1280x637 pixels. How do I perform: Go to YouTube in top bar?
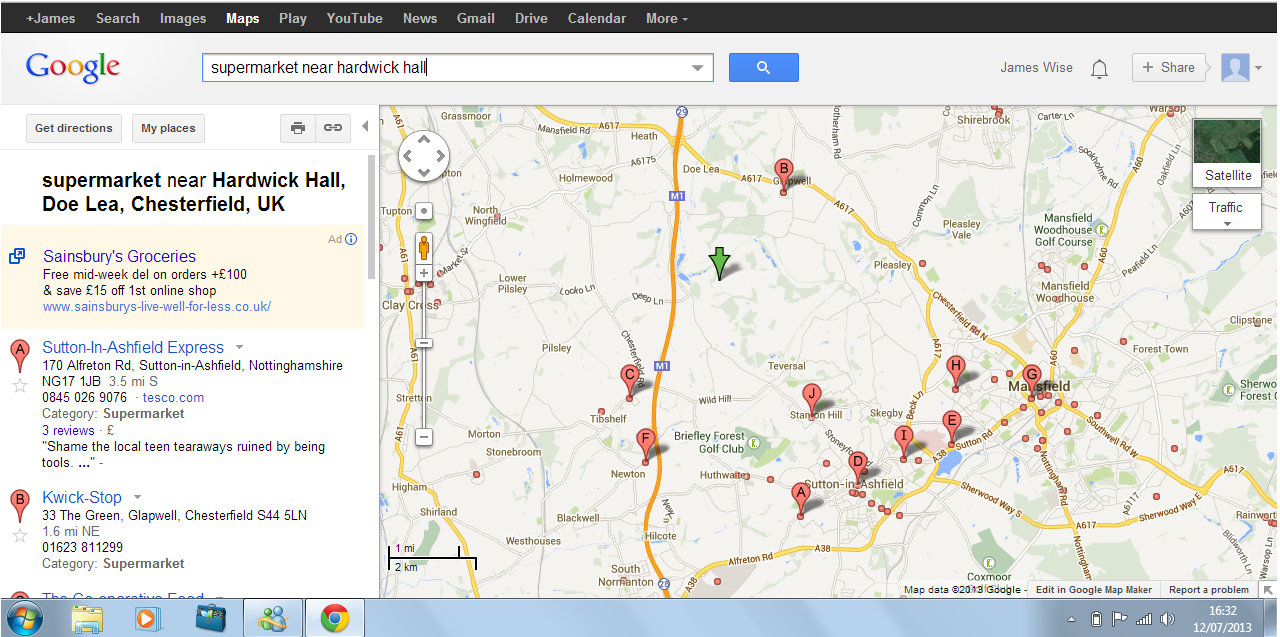(x=355, y=18)
